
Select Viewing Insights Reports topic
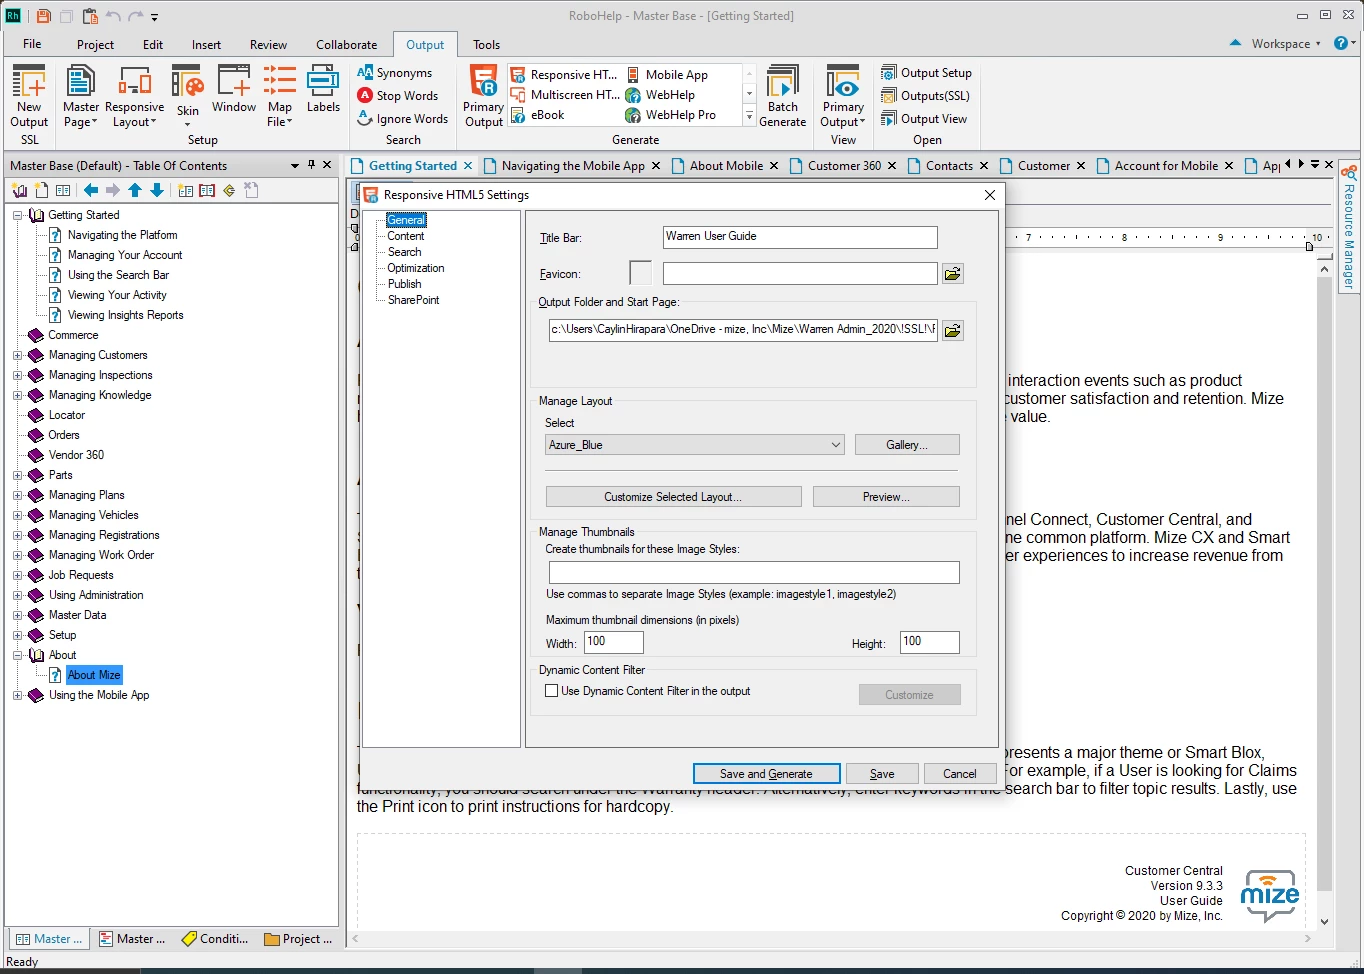(125, 315)
